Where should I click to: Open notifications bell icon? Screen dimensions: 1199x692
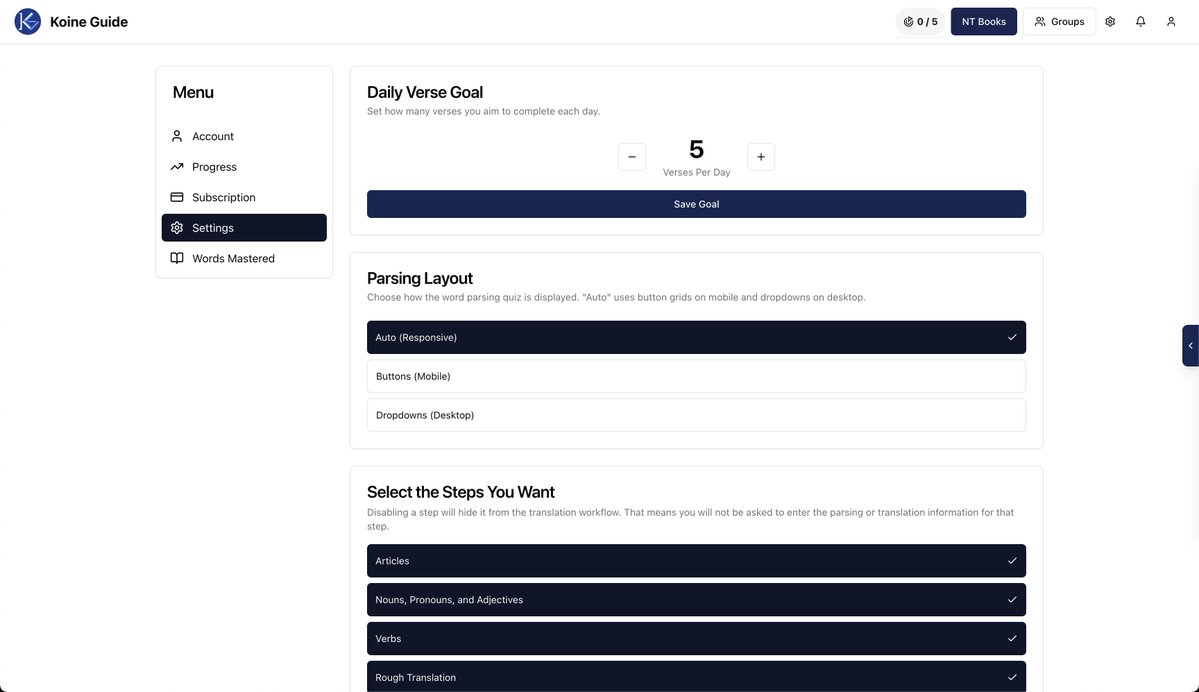(x=1140, y=21)
